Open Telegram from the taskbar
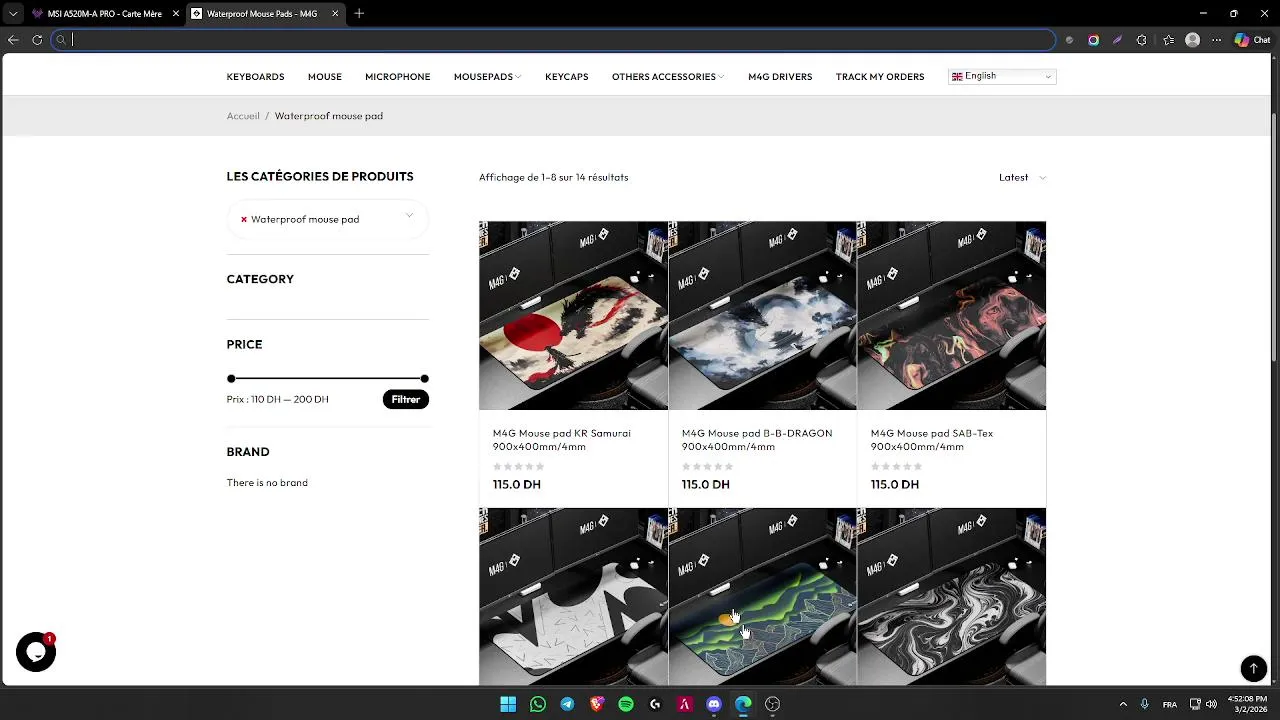This screenshot has height=720, width=1280. point(567,704)
